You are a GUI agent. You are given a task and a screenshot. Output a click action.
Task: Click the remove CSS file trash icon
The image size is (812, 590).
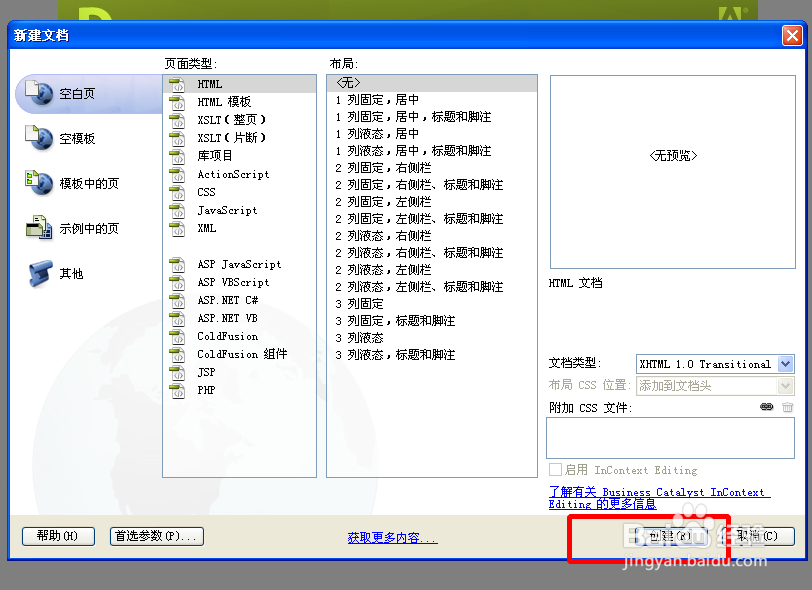pyautogui.click(x=788, y=407)
